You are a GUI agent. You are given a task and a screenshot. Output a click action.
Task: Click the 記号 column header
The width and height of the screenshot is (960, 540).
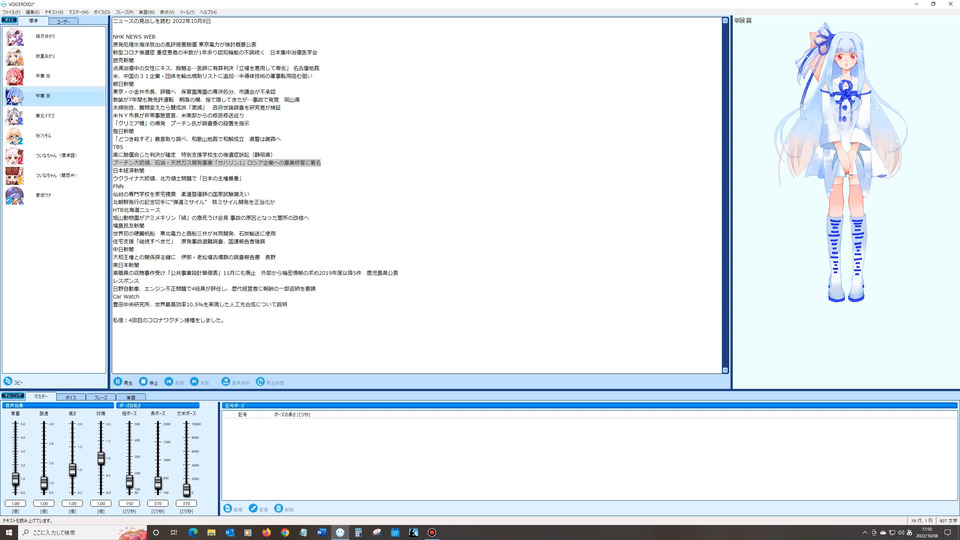tap(242, 414)
